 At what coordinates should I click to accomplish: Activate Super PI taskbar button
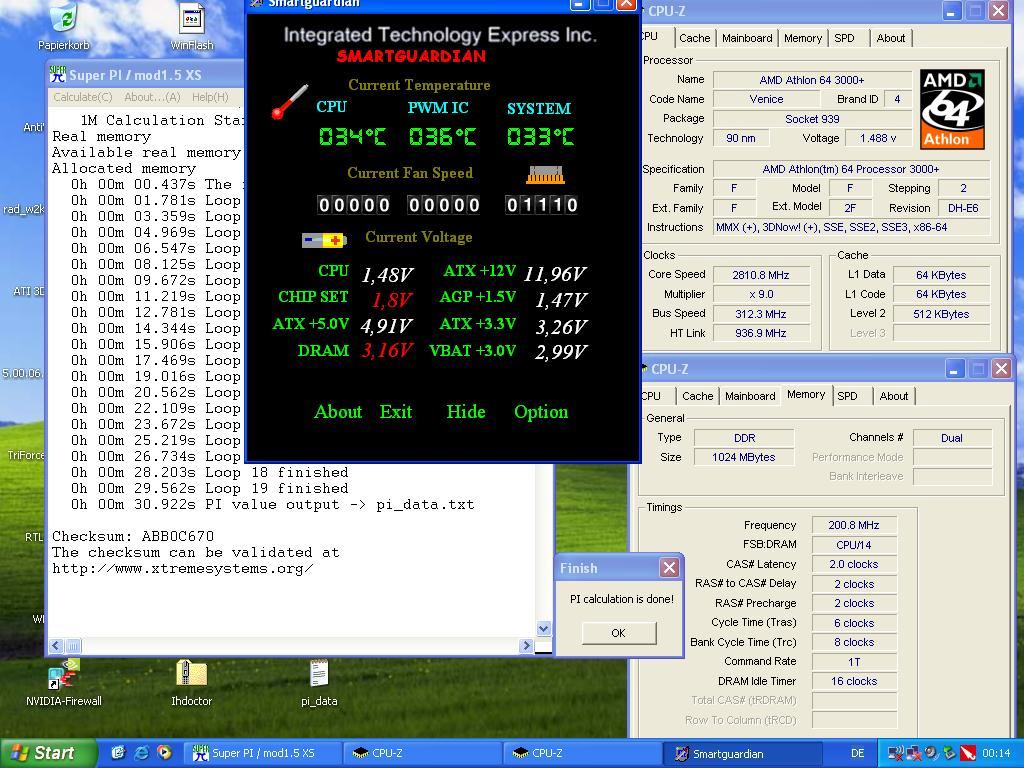[x=264, y=753]
